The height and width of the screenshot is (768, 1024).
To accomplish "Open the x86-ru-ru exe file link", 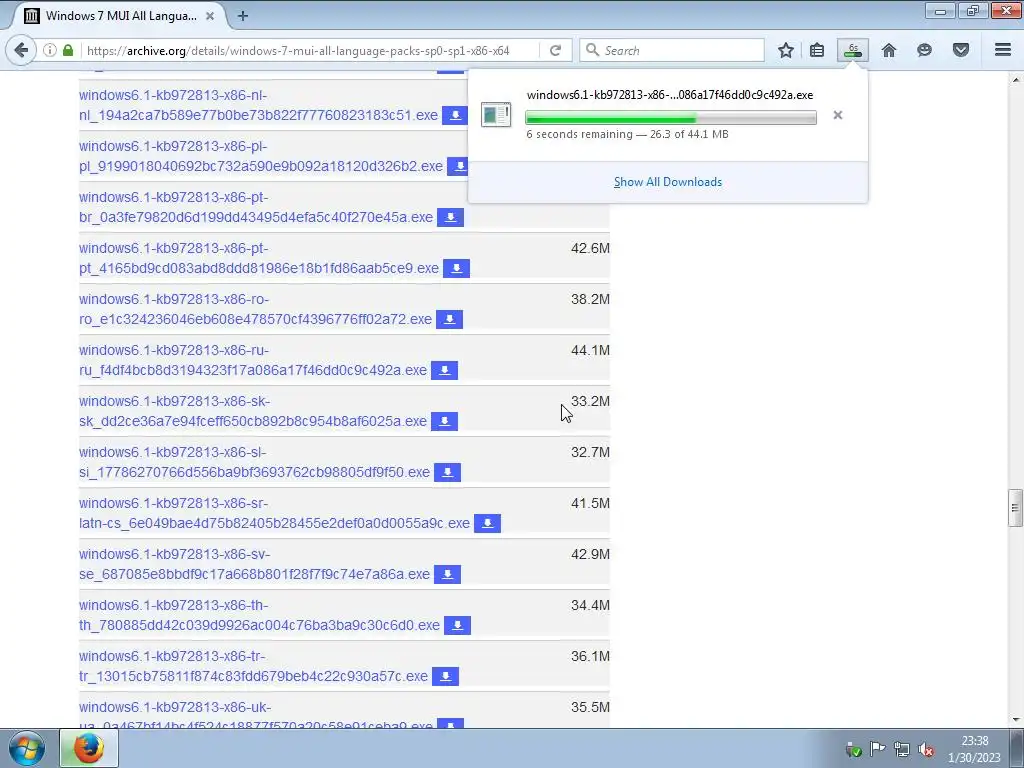I will (253, 360).
